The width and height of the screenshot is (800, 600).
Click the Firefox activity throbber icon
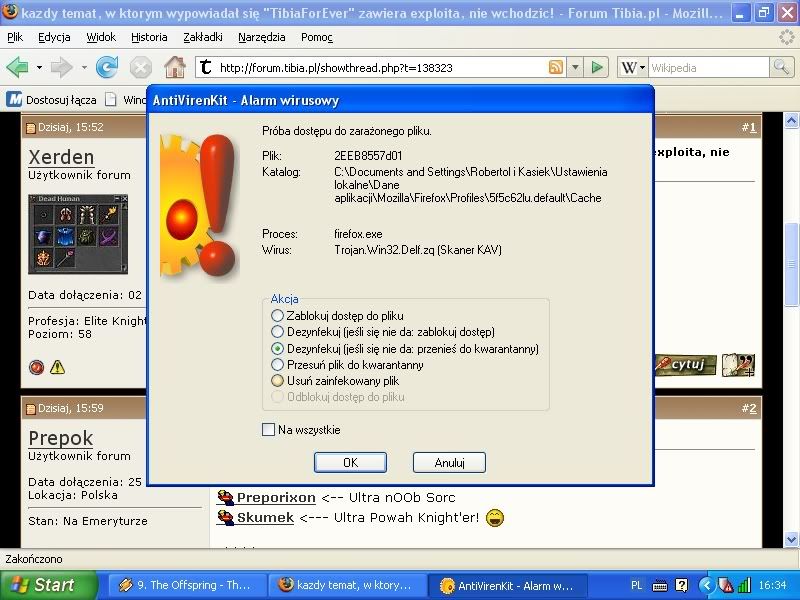(x=786, y=37)
